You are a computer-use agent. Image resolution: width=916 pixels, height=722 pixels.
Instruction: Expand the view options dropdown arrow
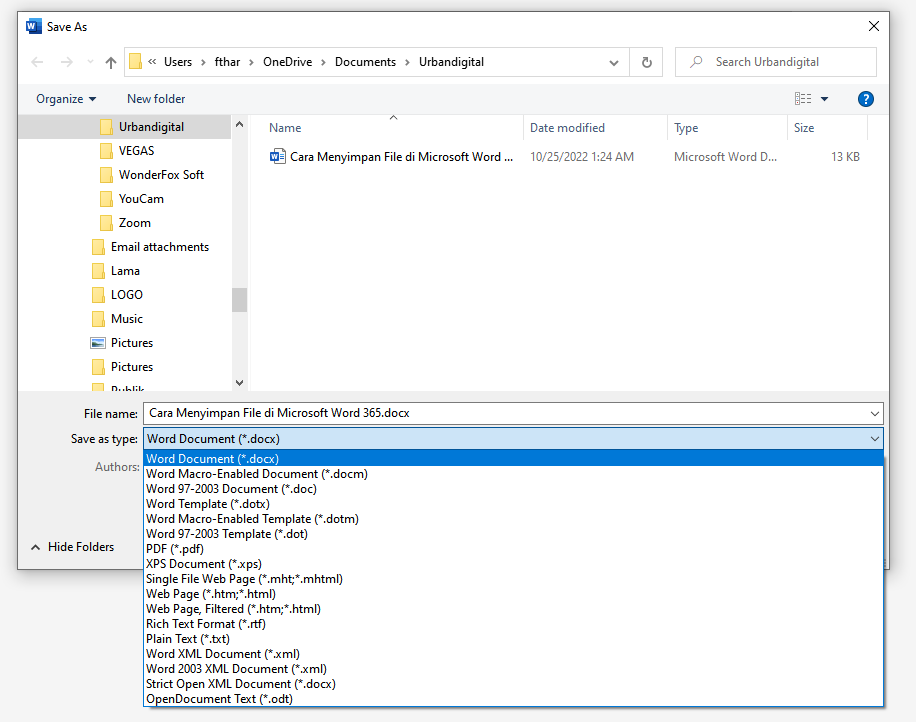(825, 99)
